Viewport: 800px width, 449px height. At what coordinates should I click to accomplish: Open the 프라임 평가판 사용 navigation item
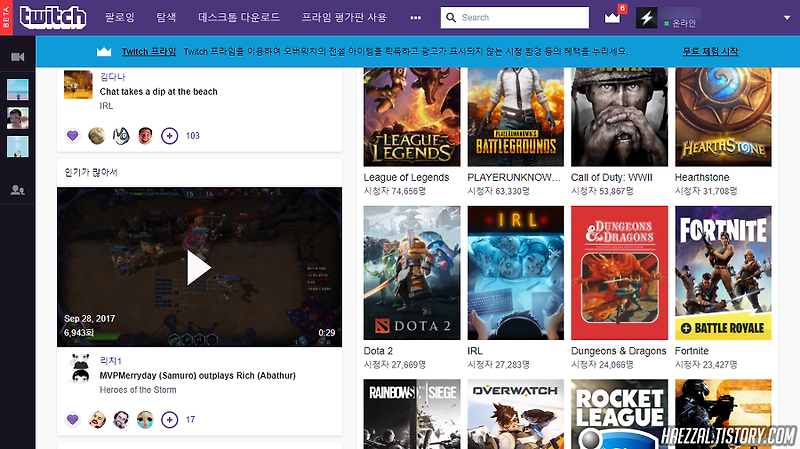tap(344, 17)
